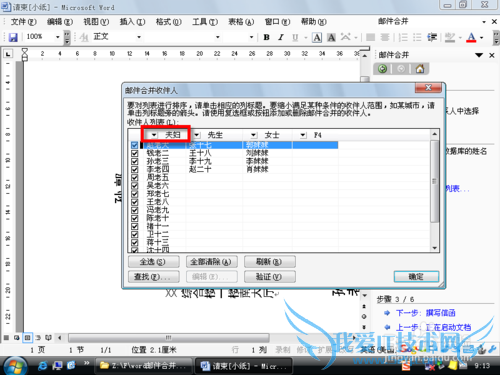Click the 验证 button
Screen dimensions: 500x375
click(x=270, y=277)
